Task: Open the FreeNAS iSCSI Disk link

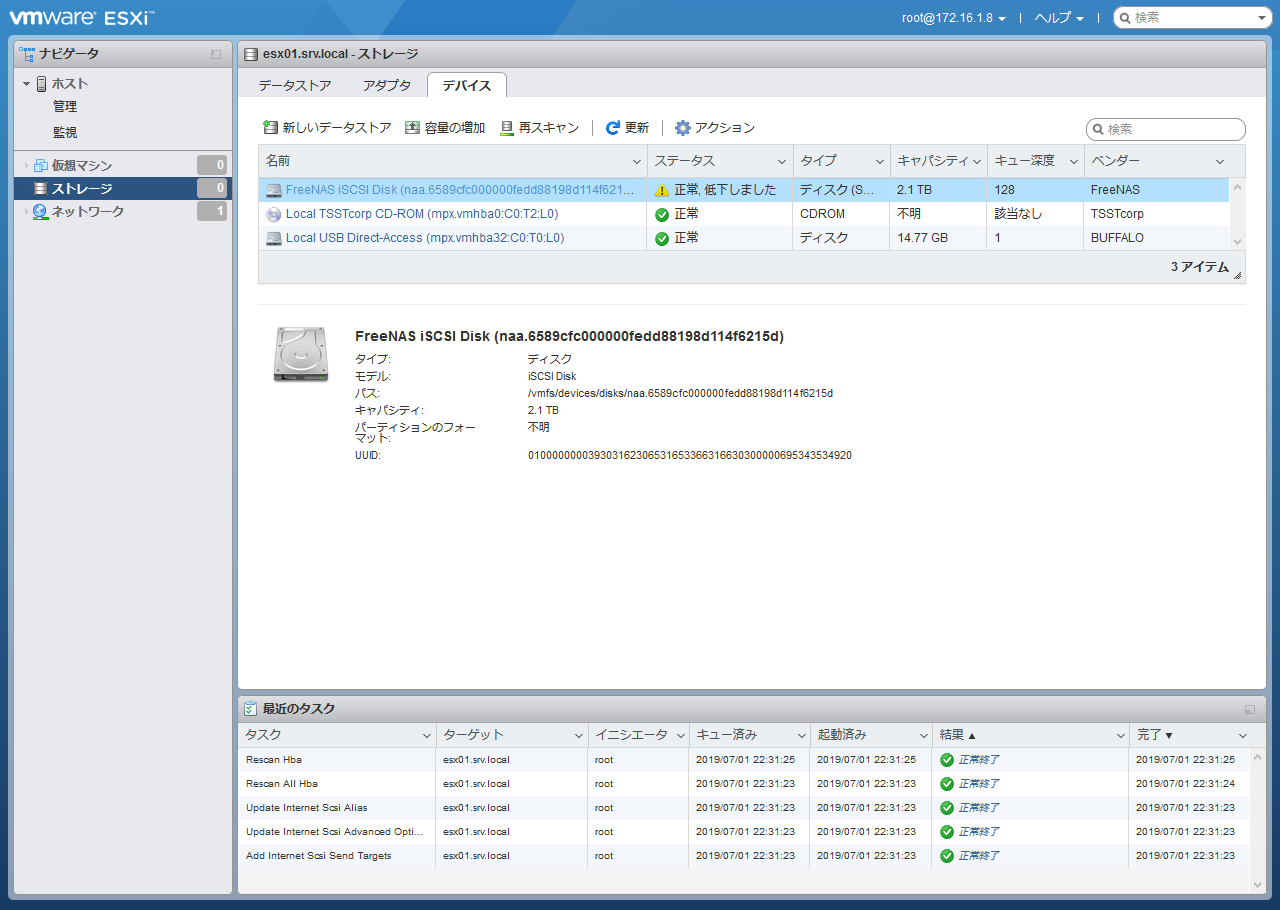Action: [x=460, y=190]
